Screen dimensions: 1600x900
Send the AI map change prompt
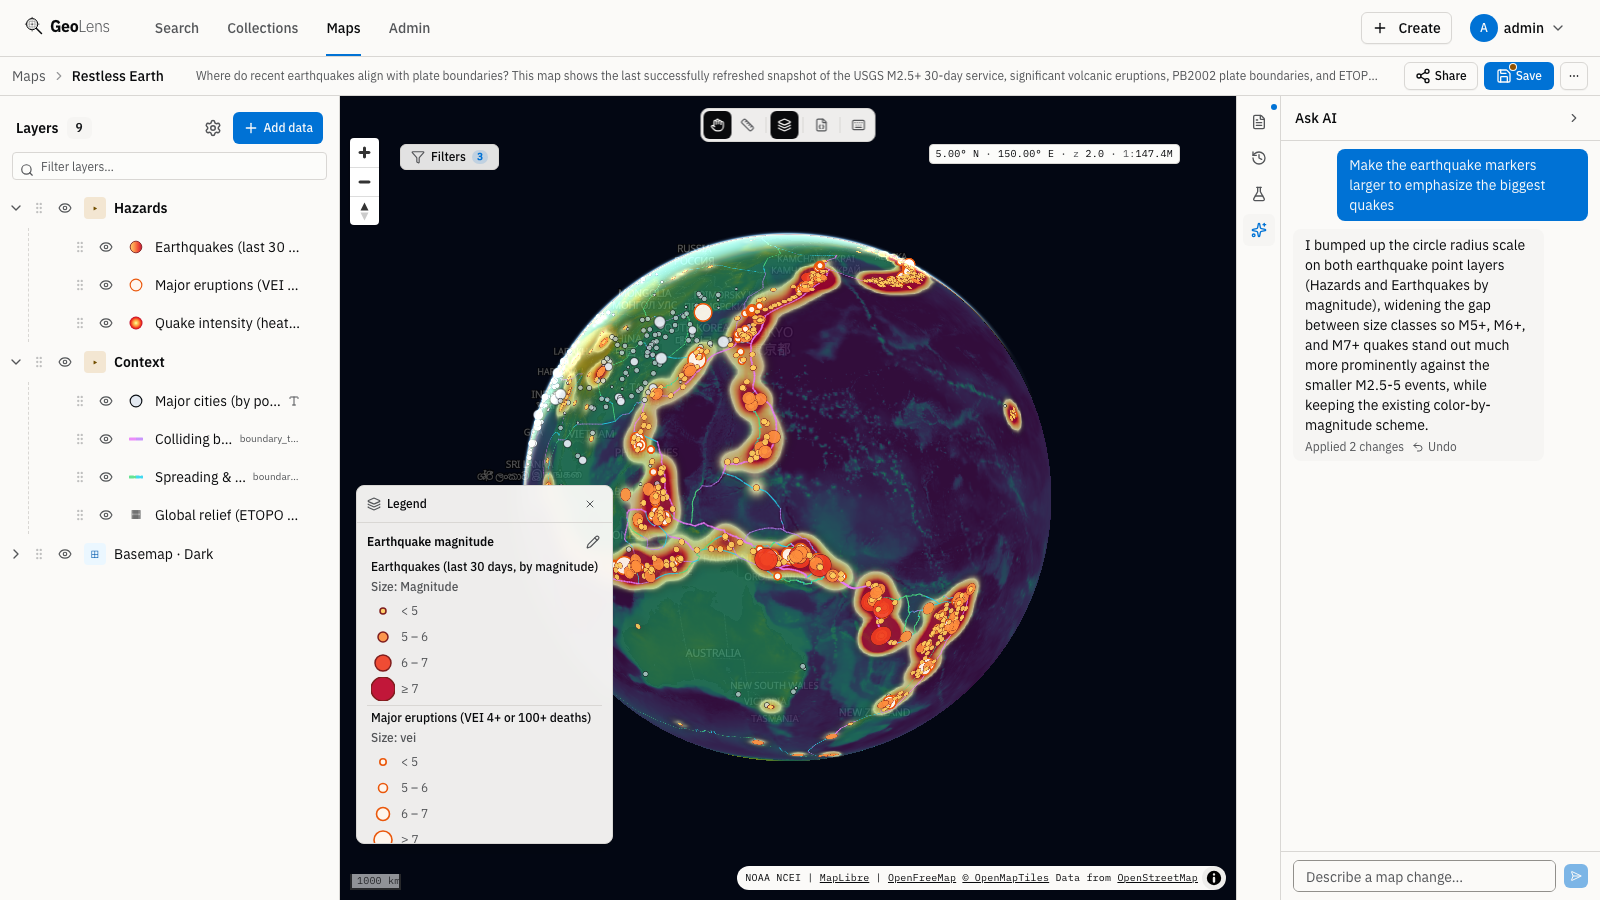click(1576, 876)
